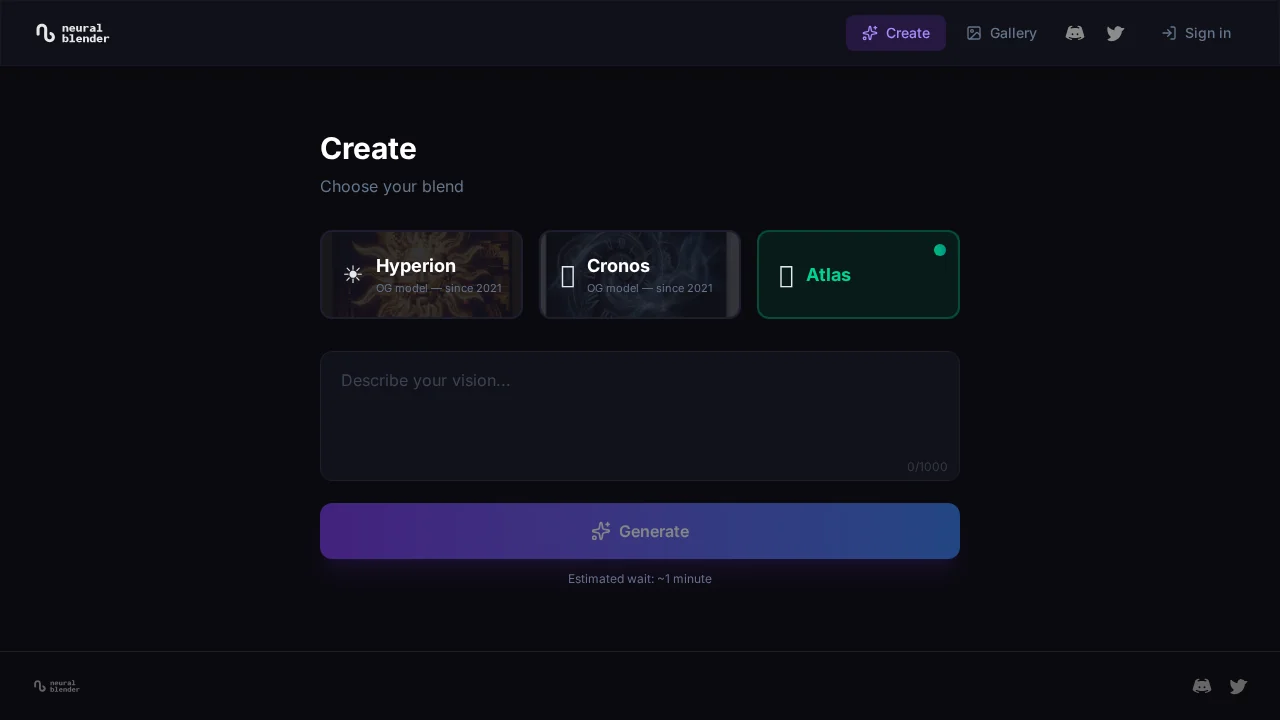Viewport: 1280px width, 720px height.
Task: Select the Cronos model
Action: 640,274
